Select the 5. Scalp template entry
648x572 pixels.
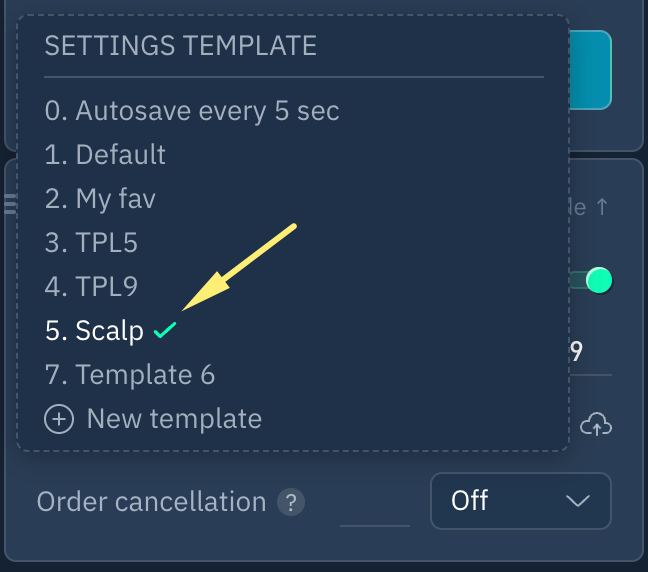point(95,331)
